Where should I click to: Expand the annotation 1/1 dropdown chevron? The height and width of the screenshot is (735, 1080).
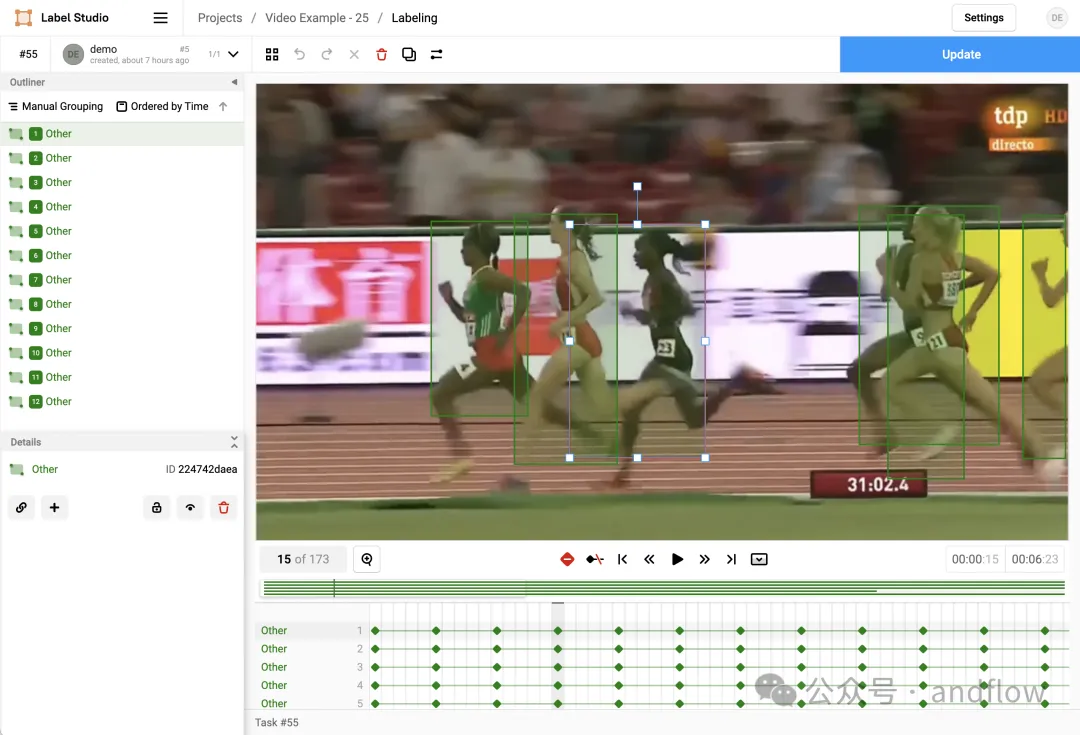[233, 54]
